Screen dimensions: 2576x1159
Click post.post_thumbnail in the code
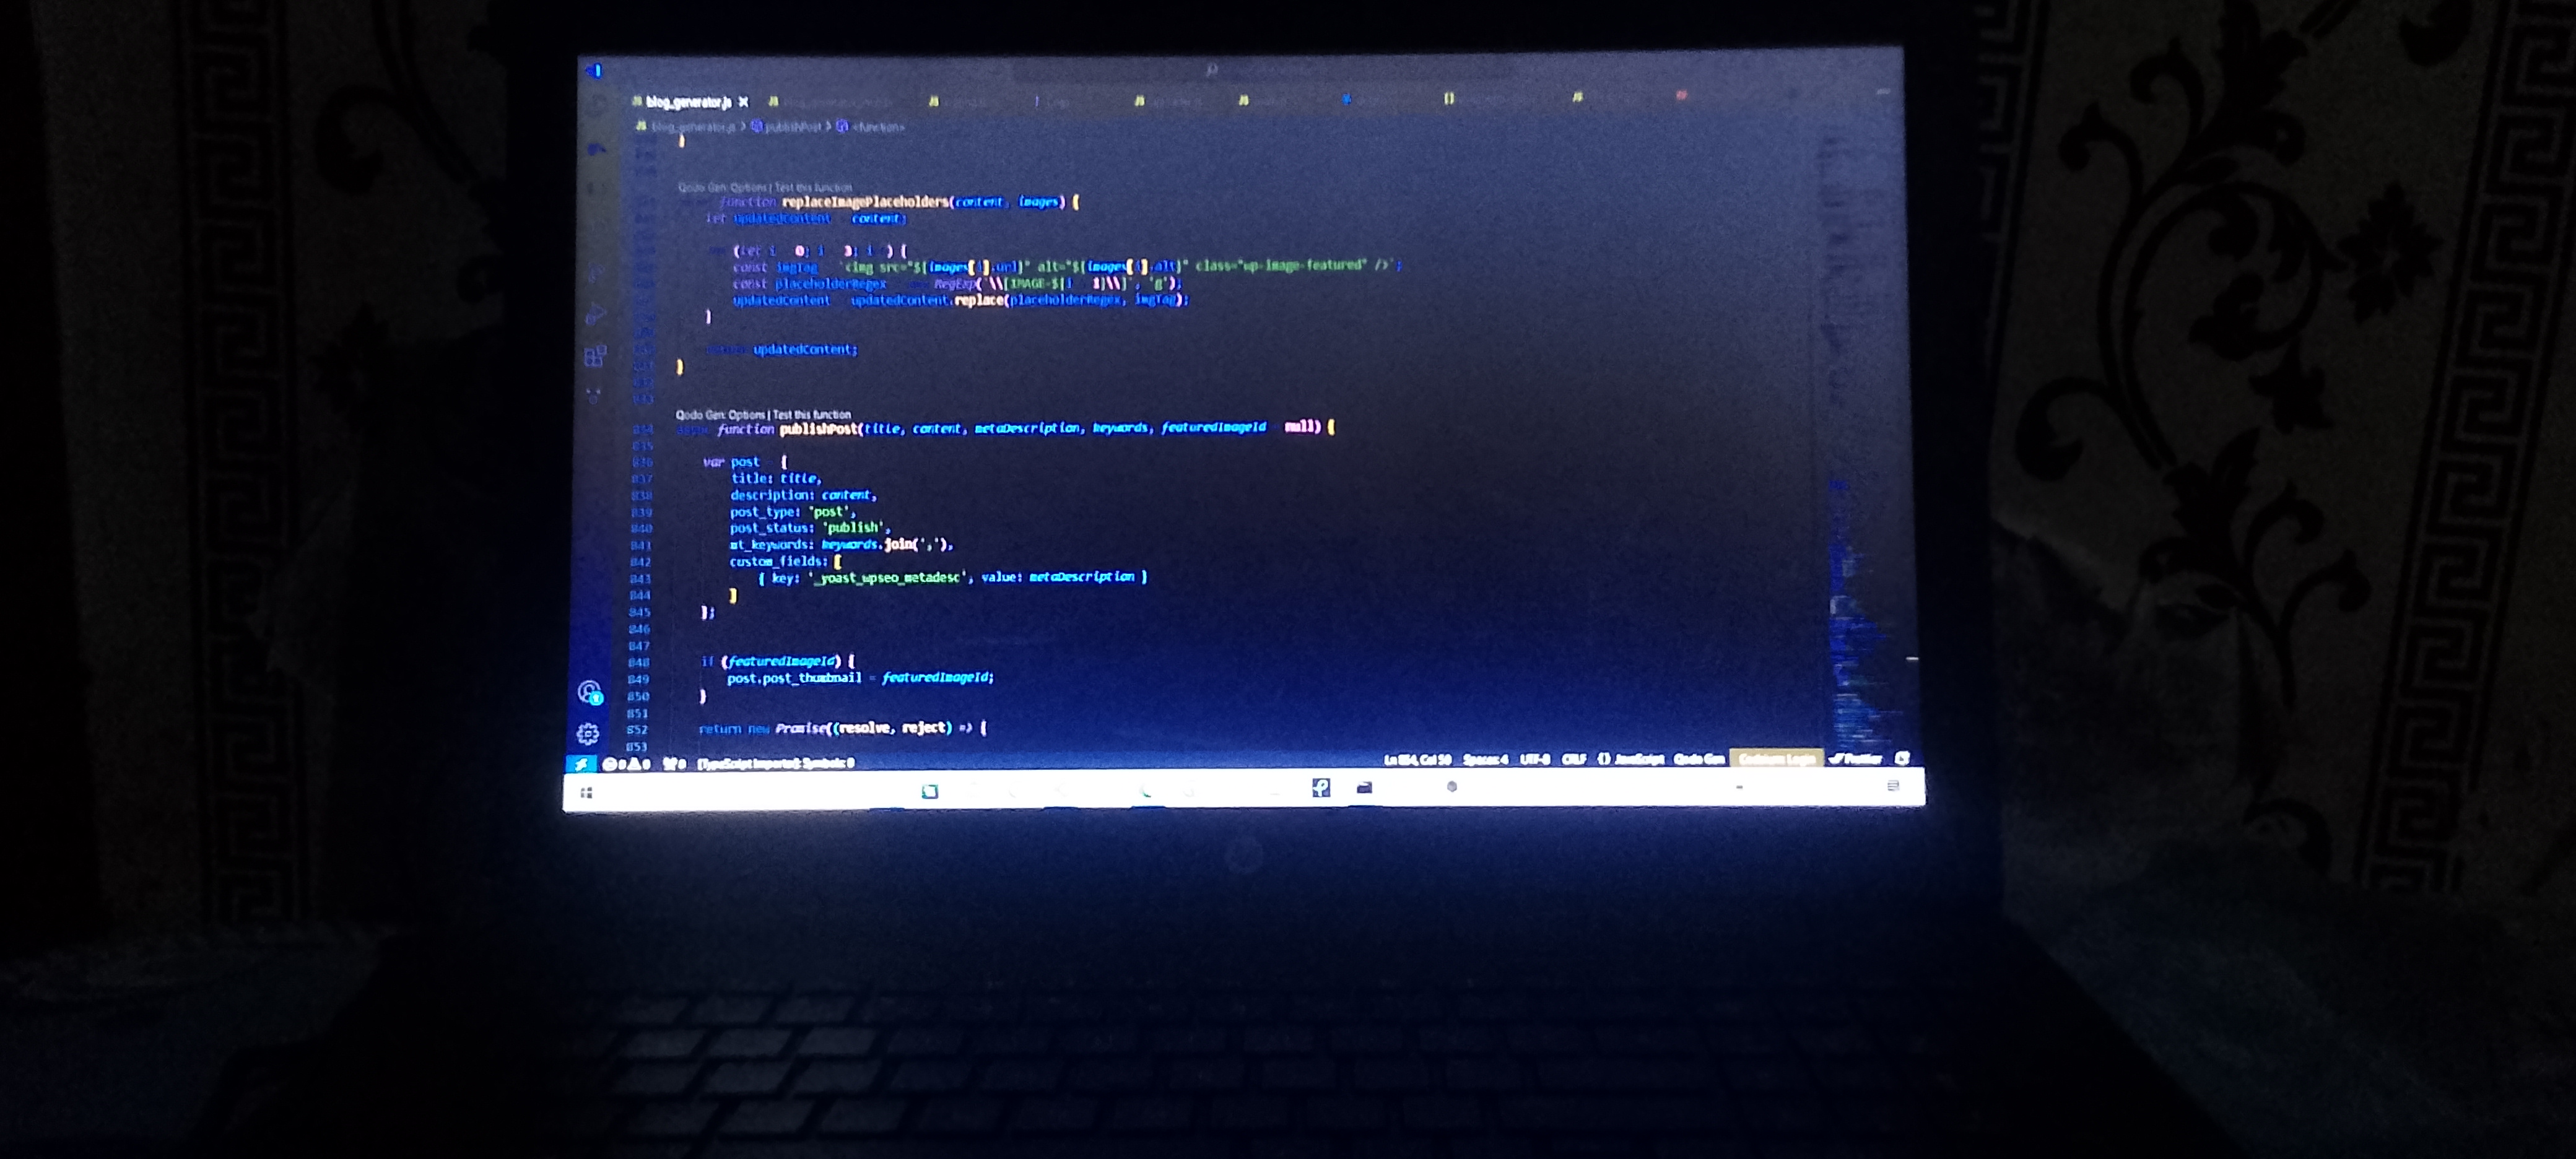pyautogui.click(x=794, y=679)
